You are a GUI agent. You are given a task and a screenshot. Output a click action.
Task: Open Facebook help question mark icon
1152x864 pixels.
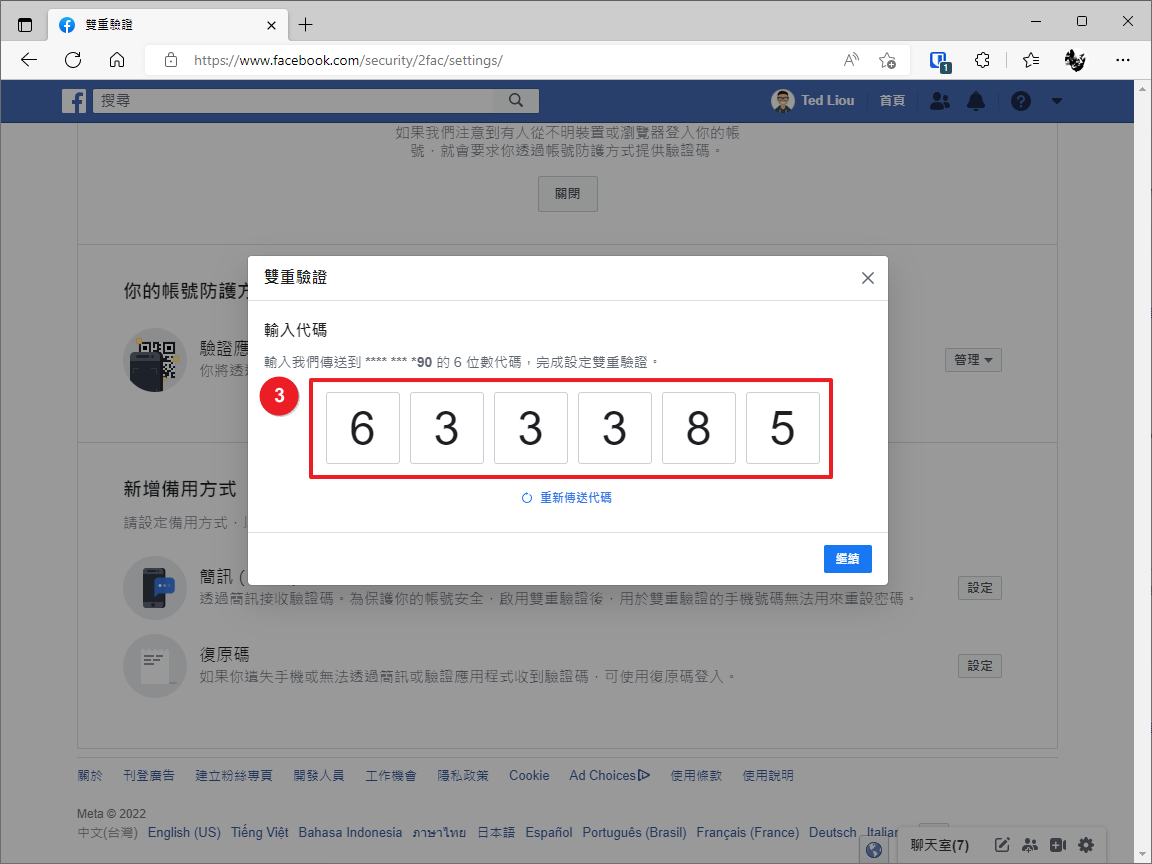[x=1020, y=101]
